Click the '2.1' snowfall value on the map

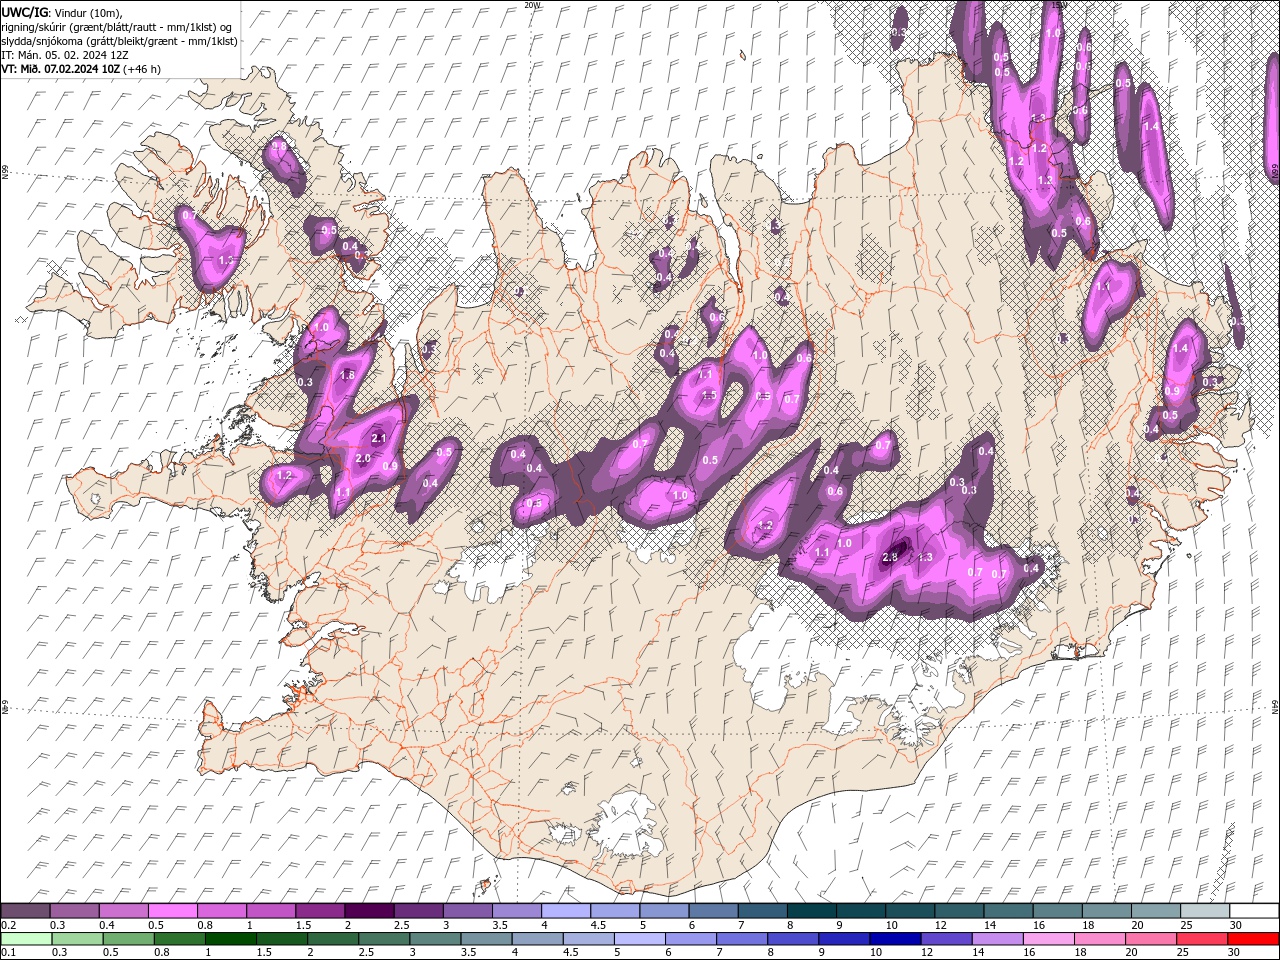pyautogui.click(x=379, y=438)
